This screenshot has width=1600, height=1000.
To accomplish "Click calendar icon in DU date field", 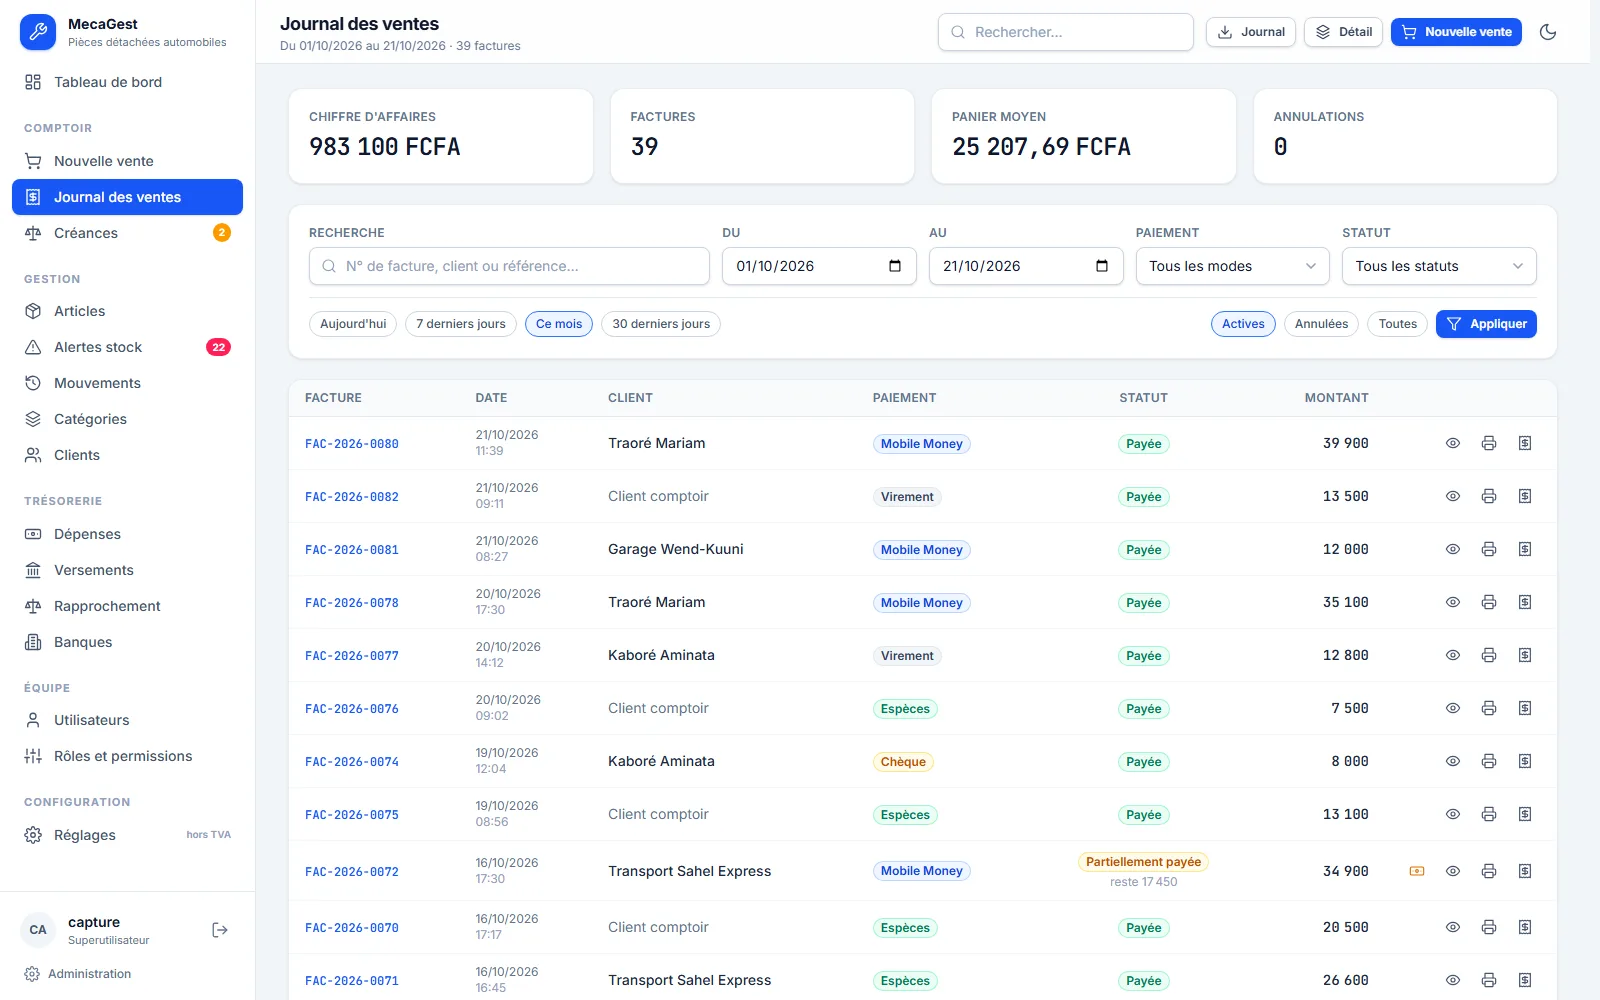I will coord(895,266).
